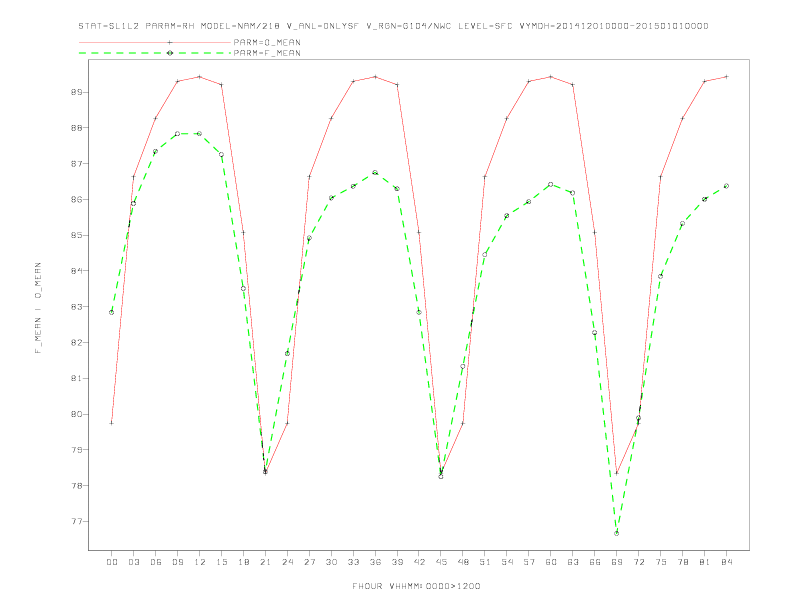Click the x-axis tick label 66
792x612 pixels.
(595, 562)
